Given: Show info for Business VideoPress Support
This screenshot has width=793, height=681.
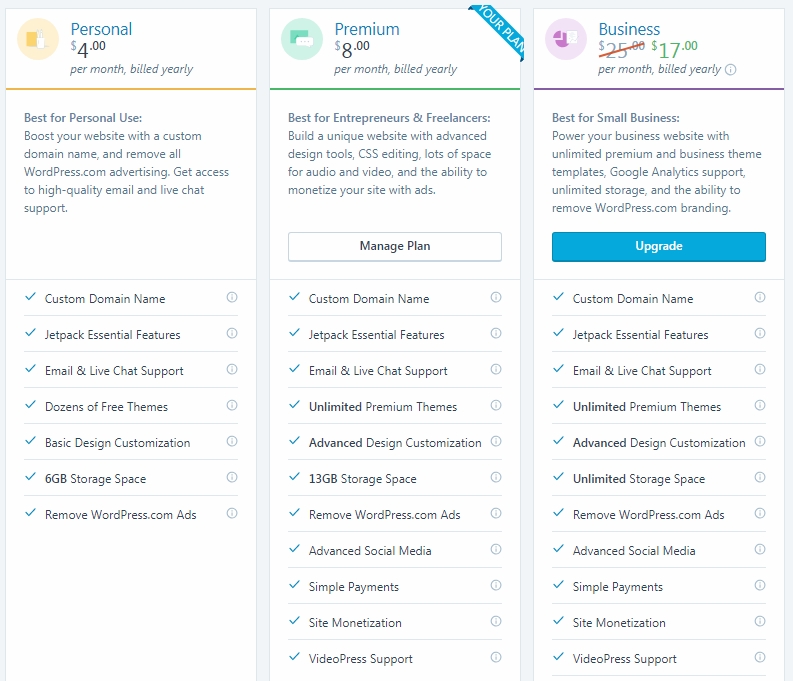Looking at the screenshot, I should pyautogui.click(x=760, y=658).
